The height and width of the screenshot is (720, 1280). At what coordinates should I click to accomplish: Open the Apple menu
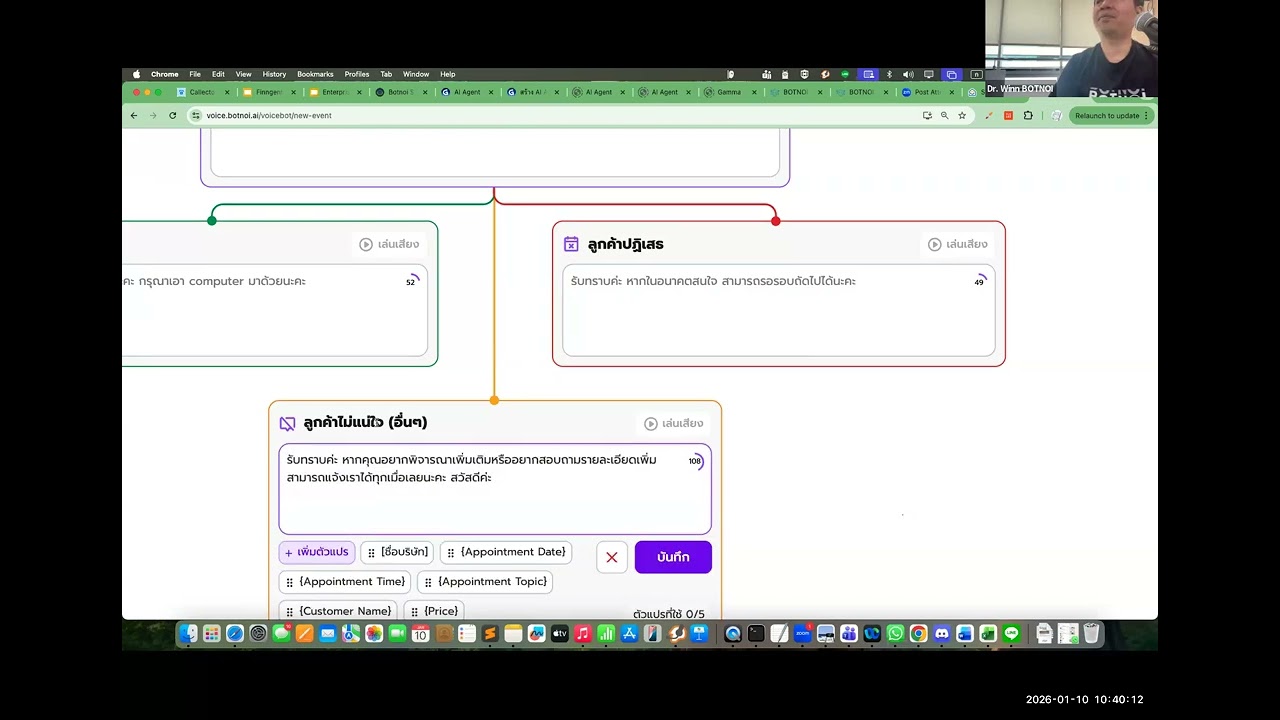click(137, 74)
